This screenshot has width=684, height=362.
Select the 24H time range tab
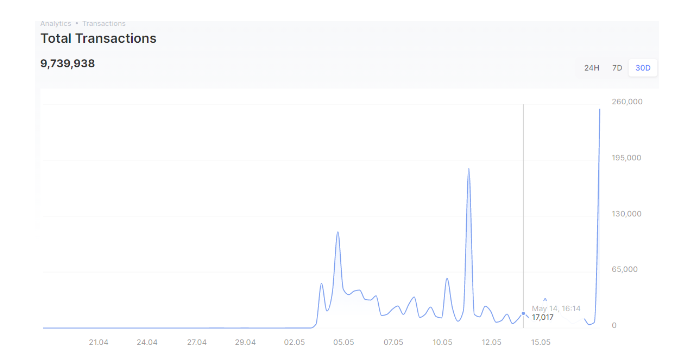coord(592,68)
